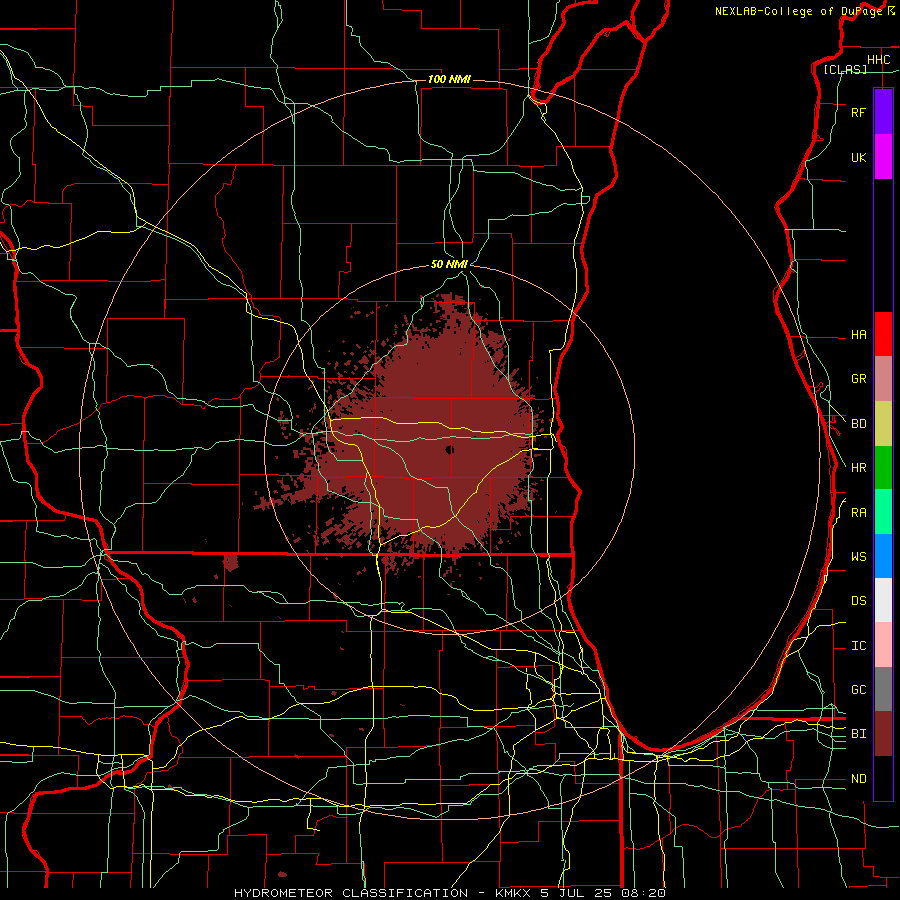
Task: Click the 100 NMI range ring label
Action: (449, 79)
